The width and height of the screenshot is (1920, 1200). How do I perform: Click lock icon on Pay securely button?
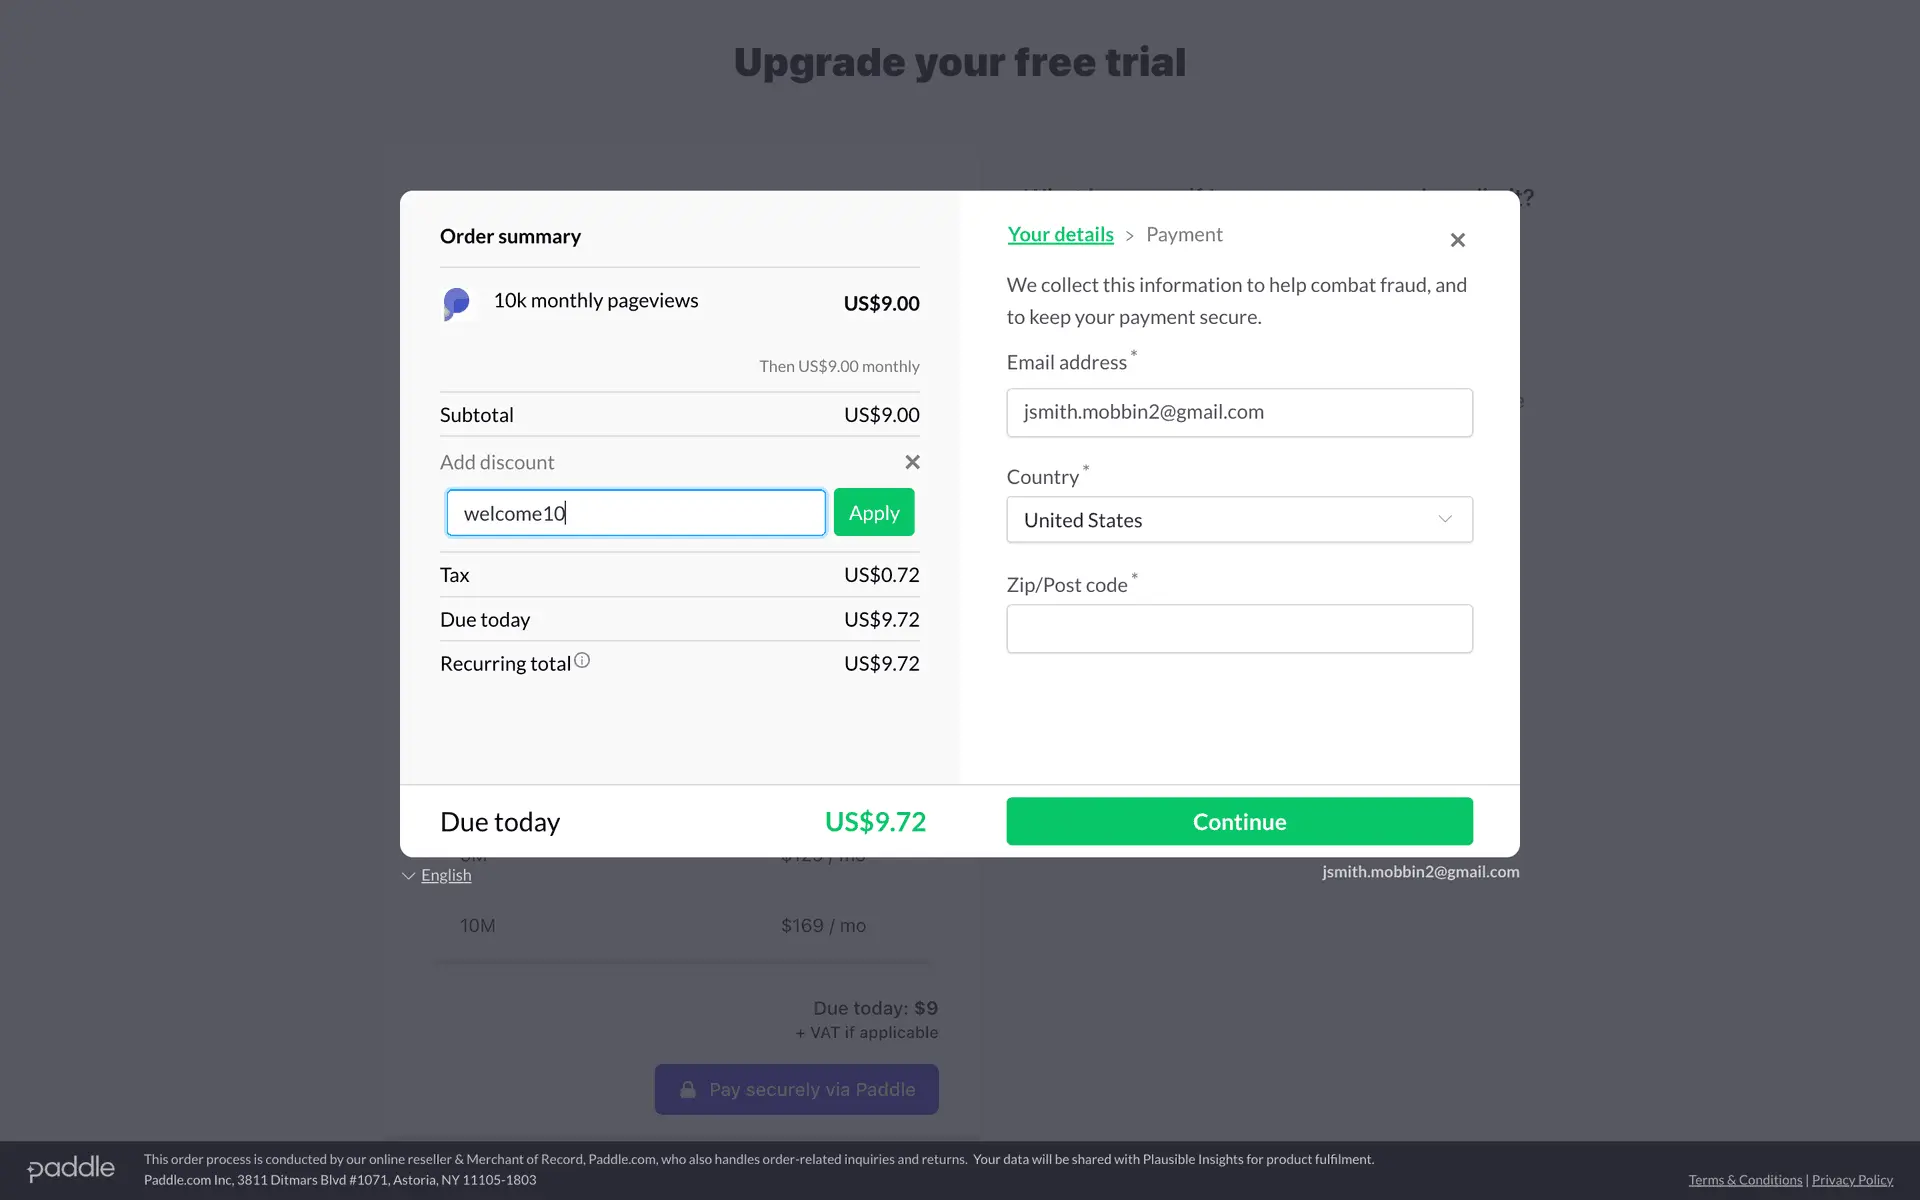(688, 1090)
